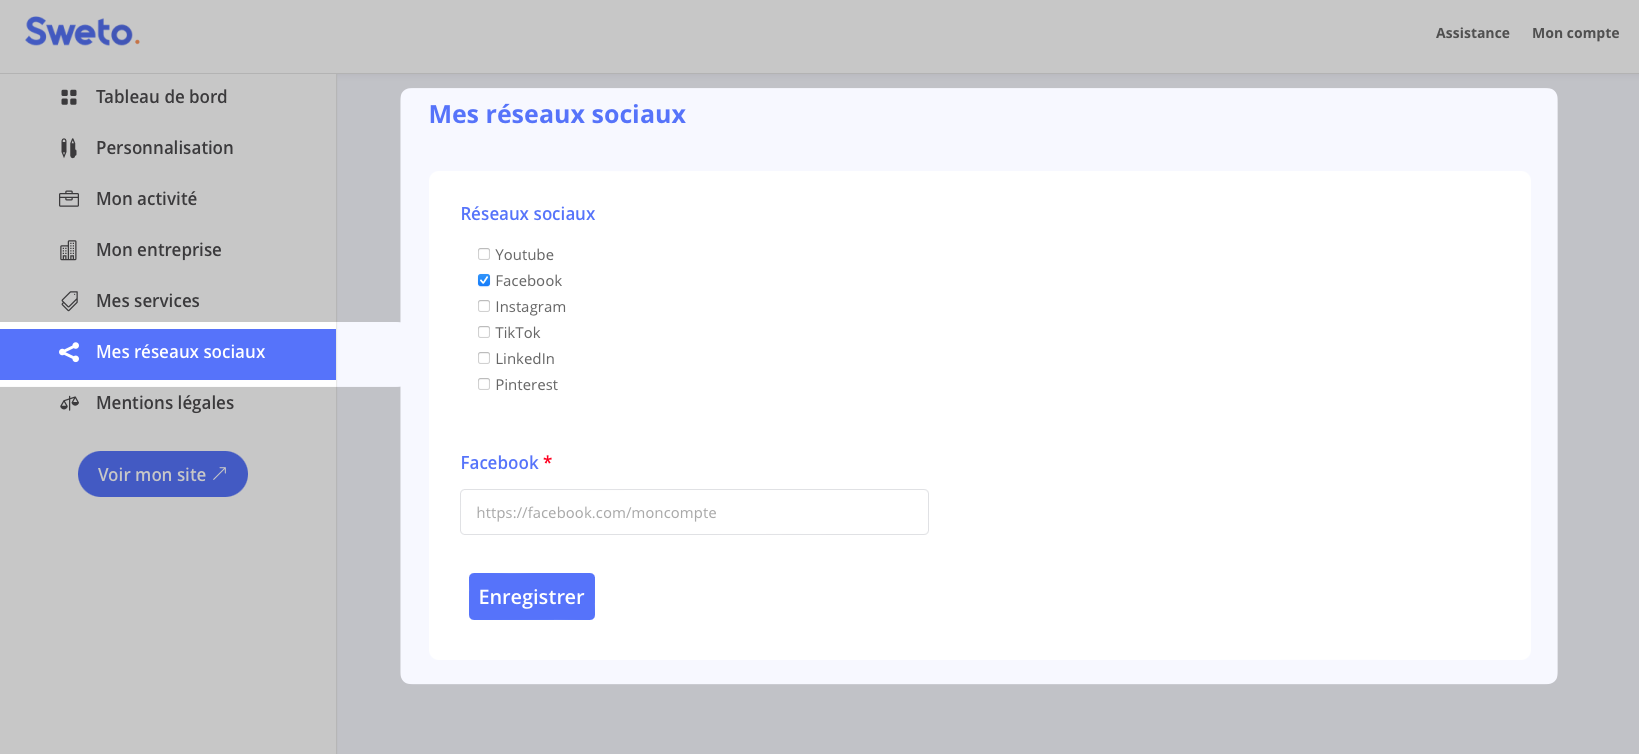The width and height of the screenshot is (1639, 754).
Task: Tick the Instagram checkbox
Action: 484,306
